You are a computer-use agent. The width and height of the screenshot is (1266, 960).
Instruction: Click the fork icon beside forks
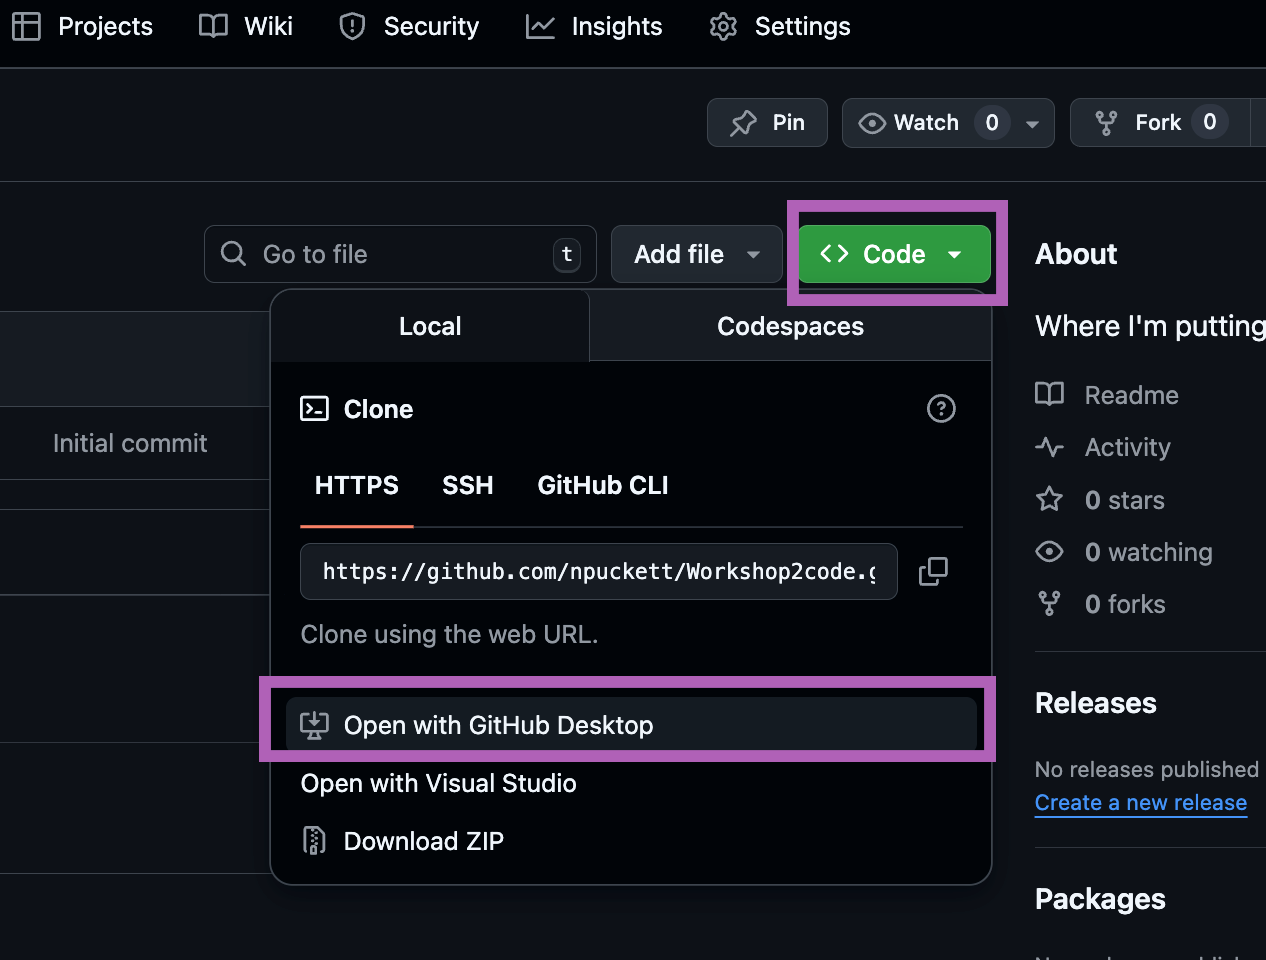(1049, 603)
